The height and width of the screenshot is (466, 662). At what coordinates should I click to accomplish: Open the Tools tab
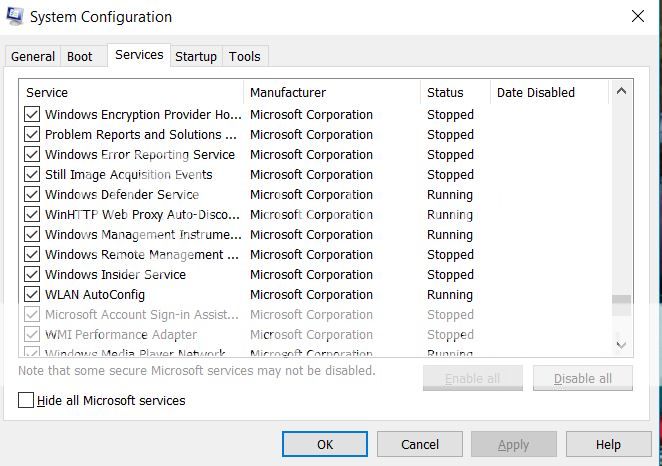tap(244, 56)
